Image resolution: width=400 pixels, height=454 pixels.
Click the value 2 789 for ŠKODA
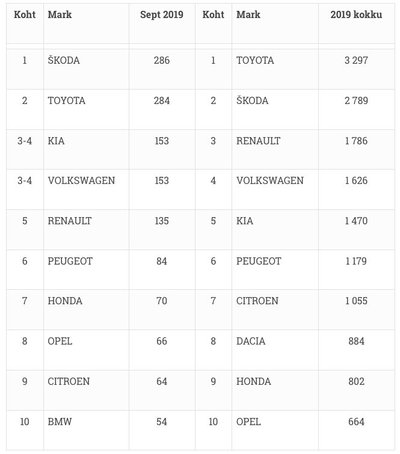(x=356, y=101)
